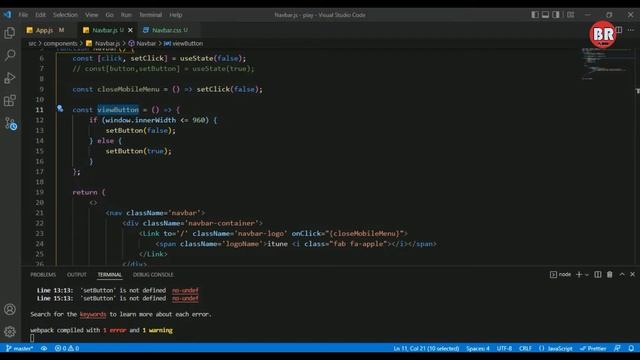The image size is (640, 360).
Task: Open the Go menu
Action: click(109, 15)
